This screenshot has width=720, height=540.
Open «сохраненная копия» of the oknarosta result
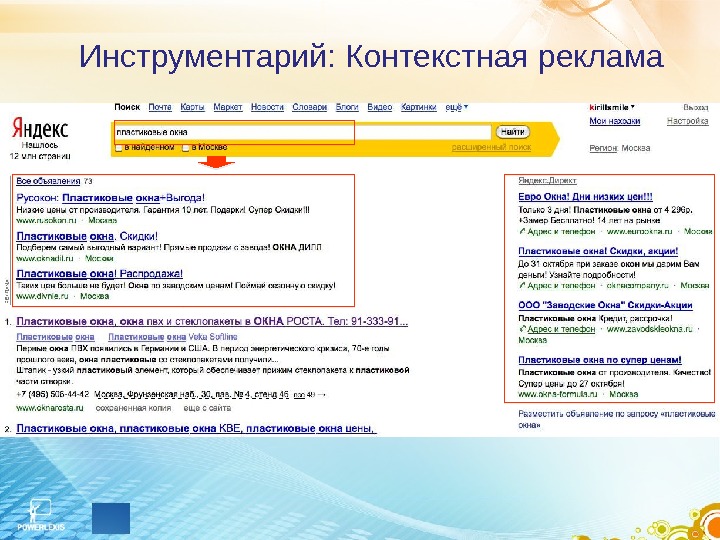(133, 408)
